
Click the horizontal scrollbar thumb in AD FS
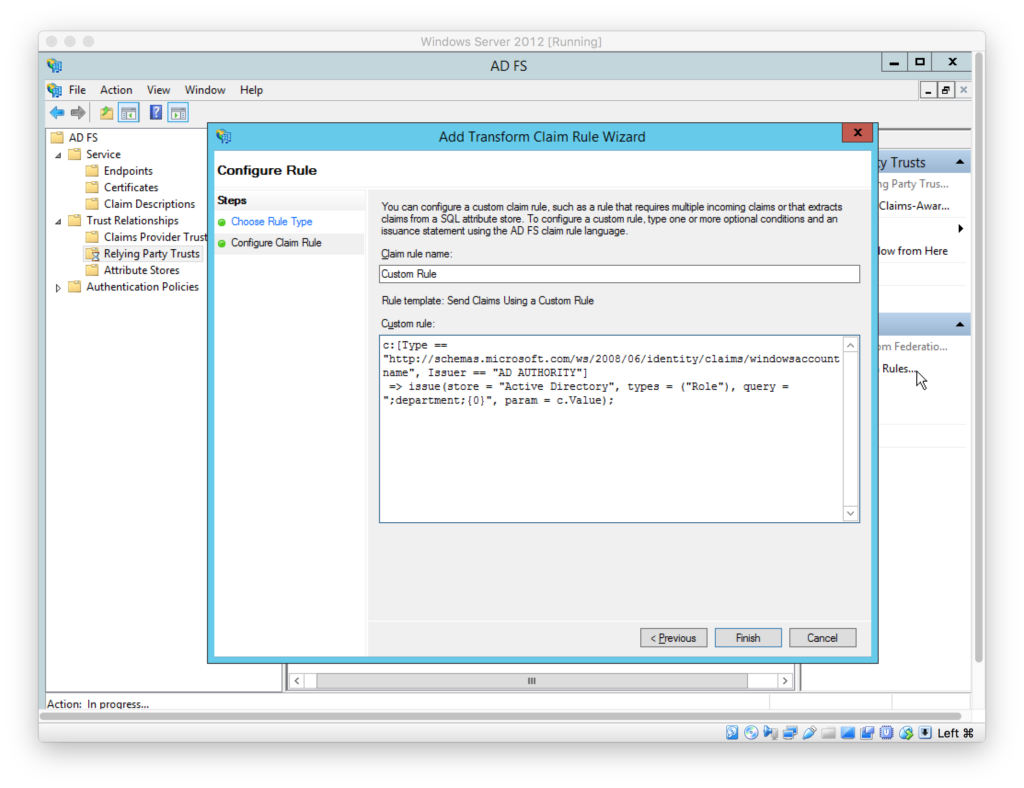pos(532,681)
